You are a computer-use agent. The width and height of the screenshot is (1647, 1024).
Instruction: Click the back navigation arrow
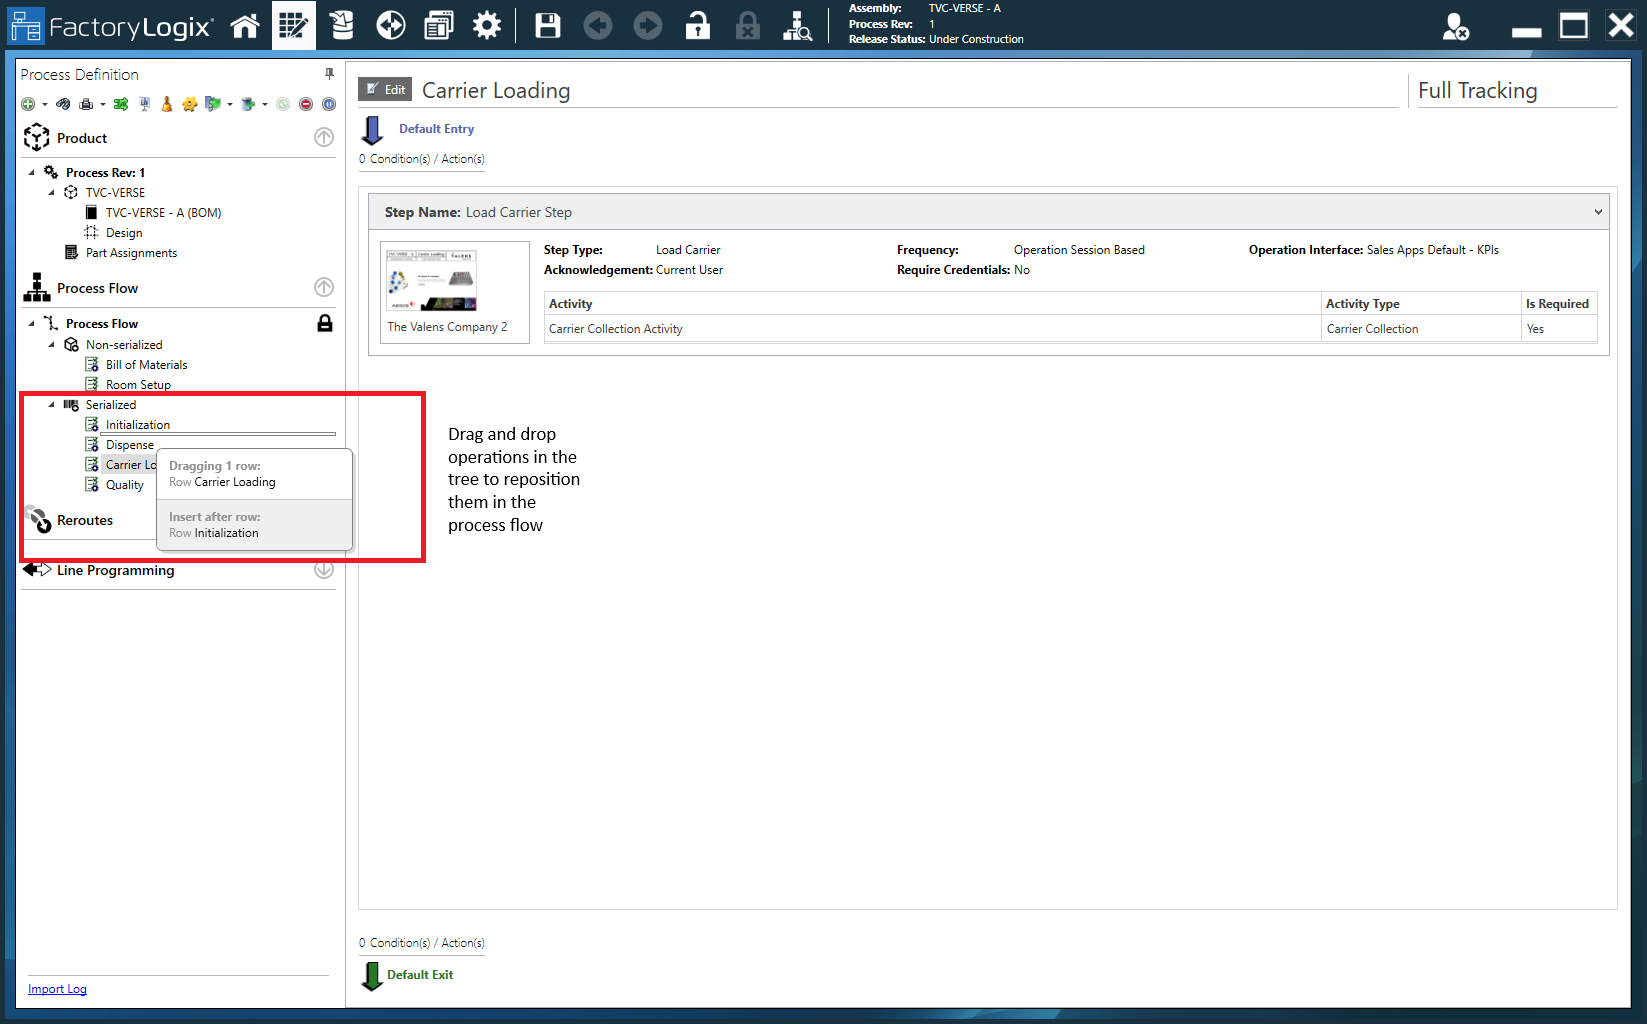[598, 25]
